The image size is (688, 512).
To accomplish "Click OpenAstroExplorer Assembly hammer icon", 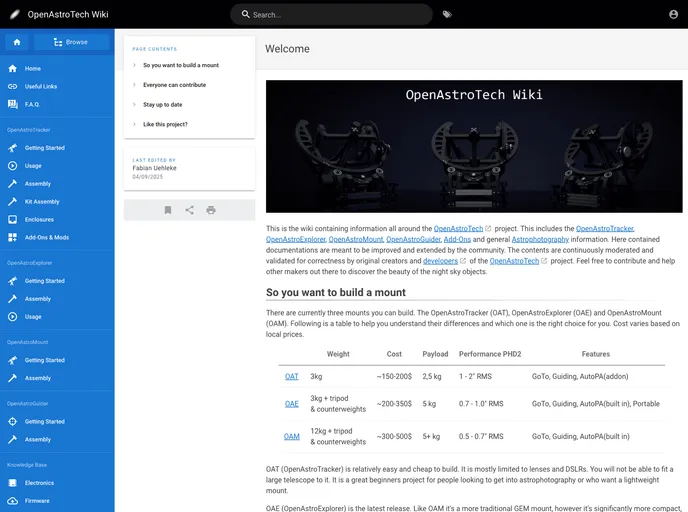I will (x=12, y=299).
